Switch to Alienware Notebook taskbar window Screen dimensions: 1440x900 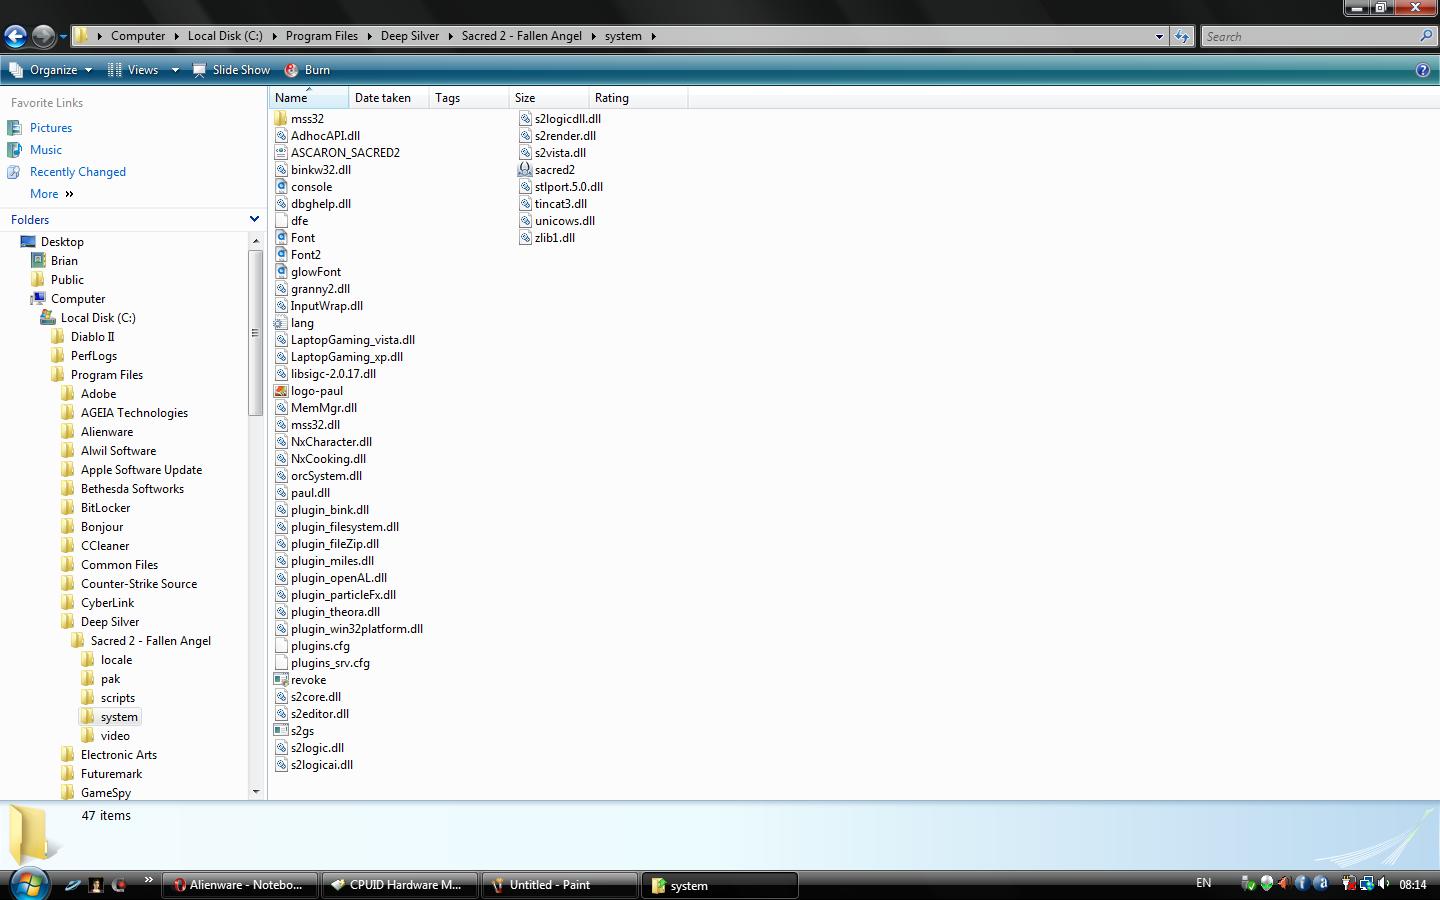click(x=239, y=885)
